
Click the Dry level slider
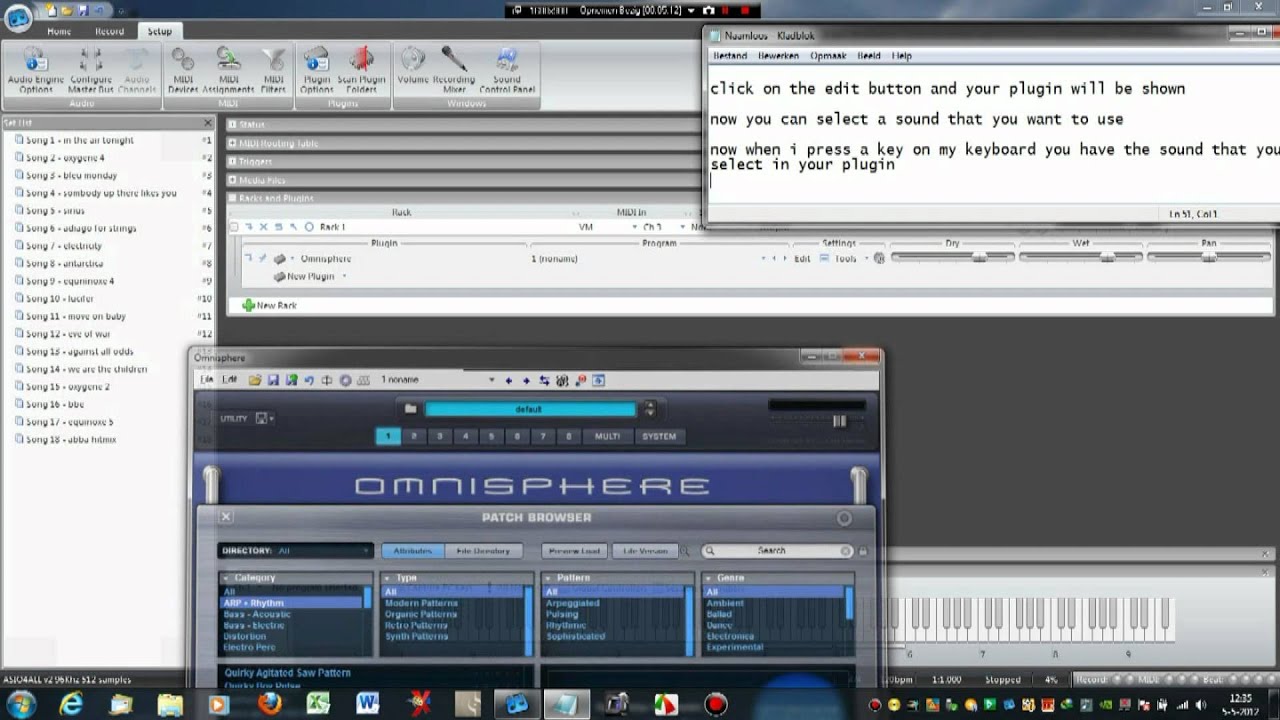(x=951, y=257)
